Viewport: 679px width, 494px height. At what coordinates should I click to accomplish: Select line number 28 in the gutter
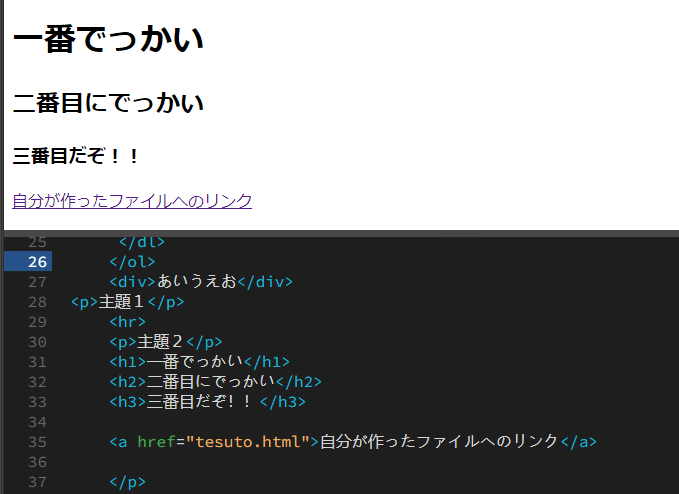pyautogui.click(x=37, y=302)
